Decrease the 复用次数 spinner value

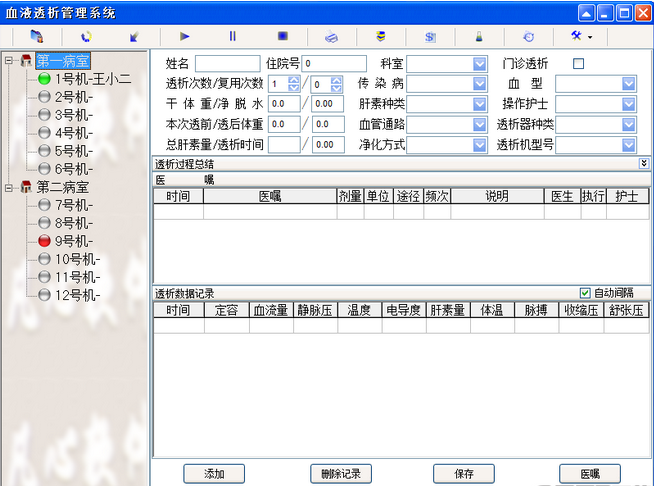click(x=336, y=88)
